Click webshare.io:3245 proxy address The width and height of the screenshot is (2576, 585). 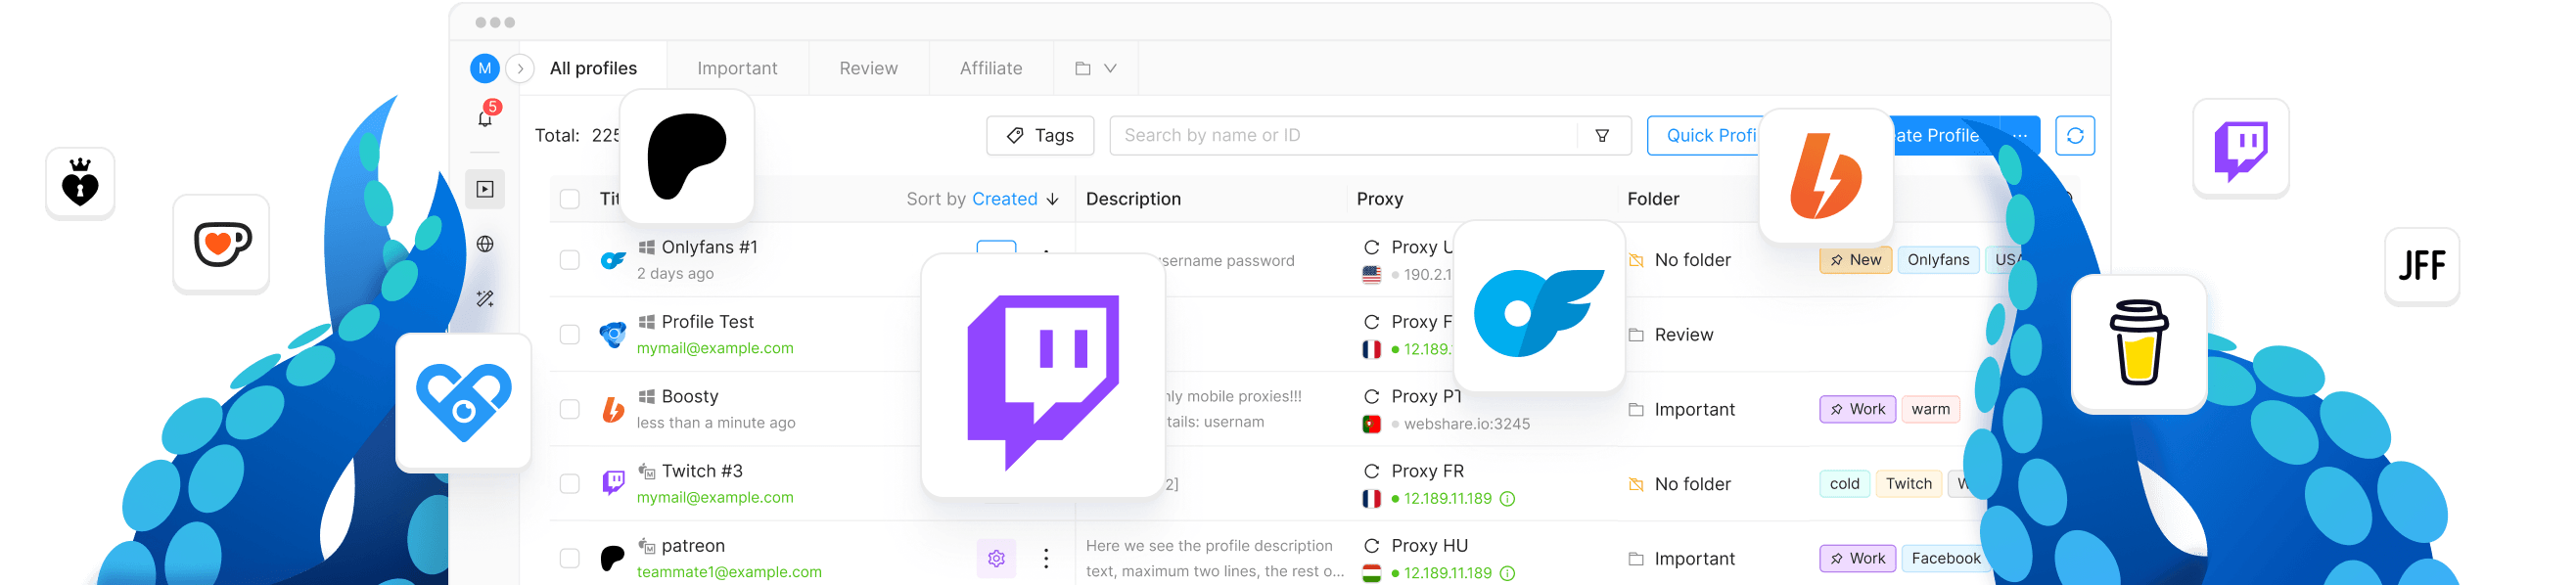(1466, 424)
